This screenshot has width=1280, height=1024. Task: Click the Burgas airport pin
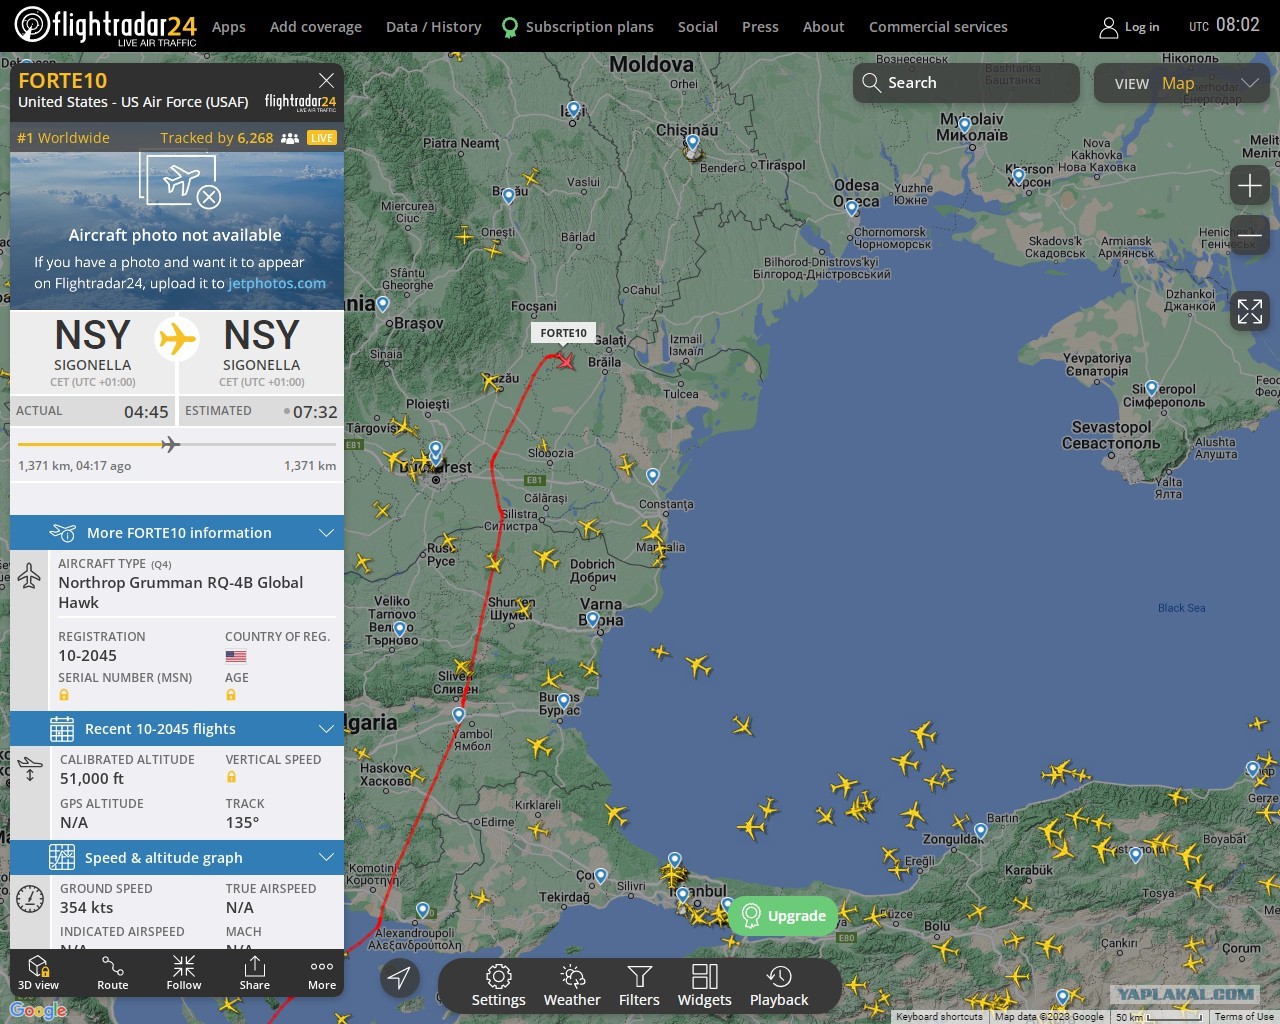(563, 701)
